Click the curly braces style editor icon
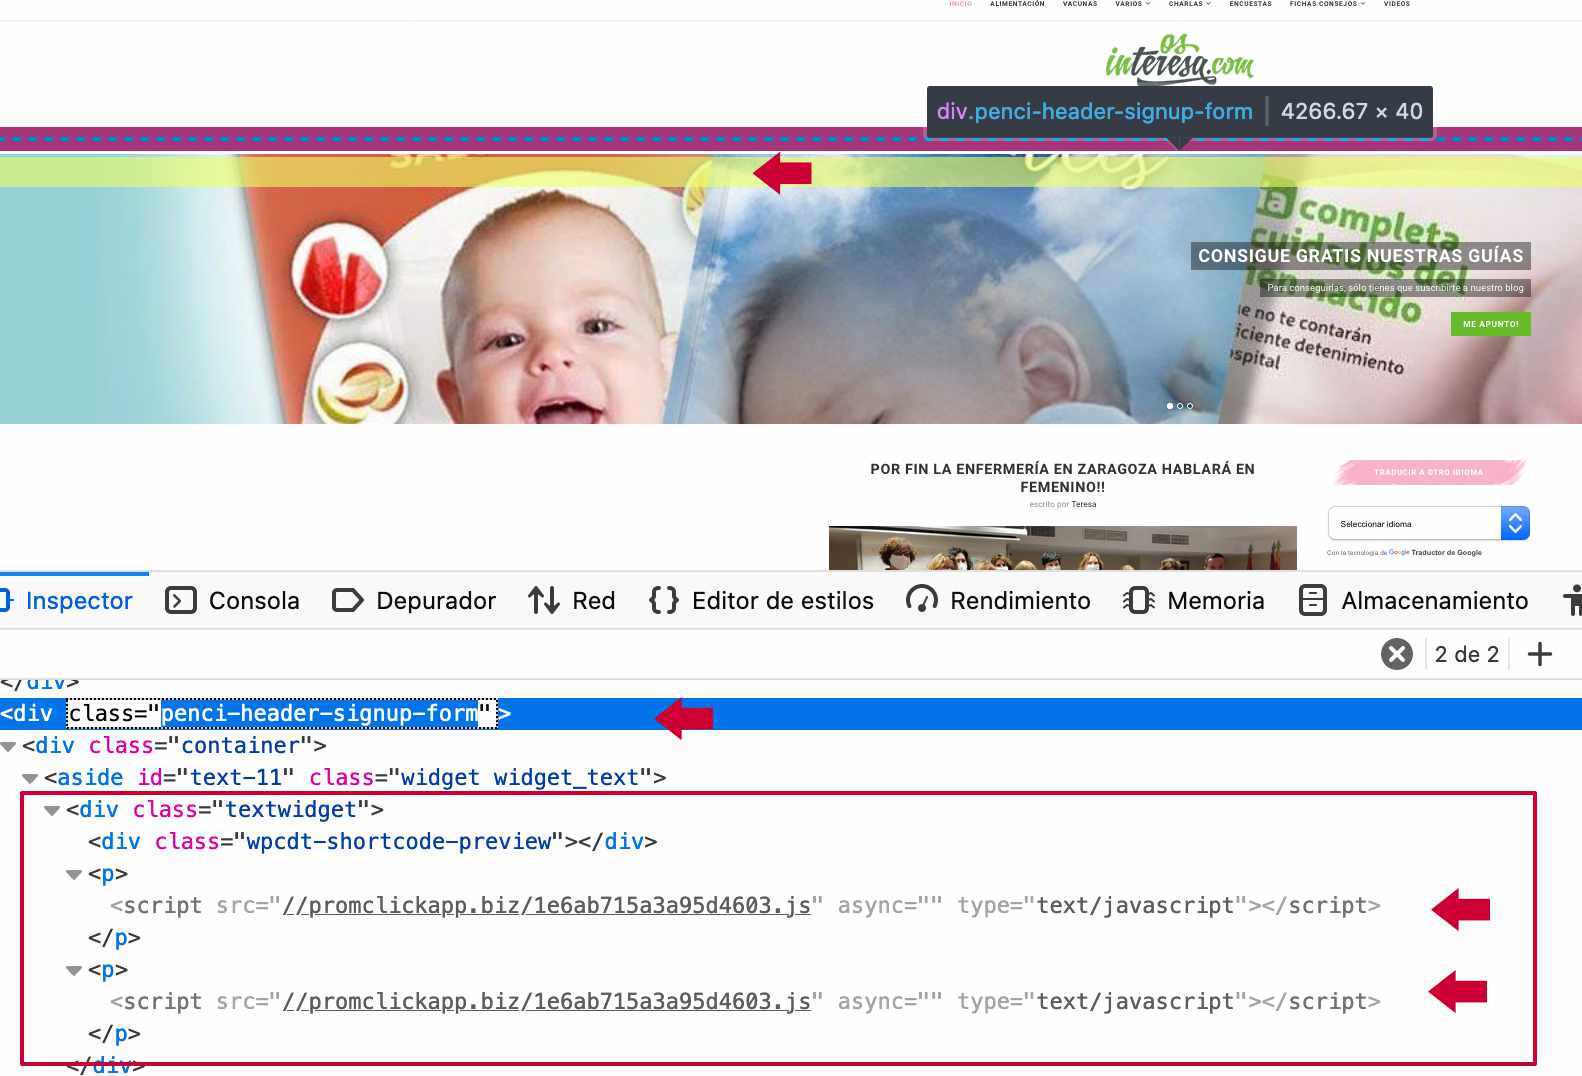The height and width of the screenshot is (1076, 1582). pyautogui.click(x=664, y=600)
